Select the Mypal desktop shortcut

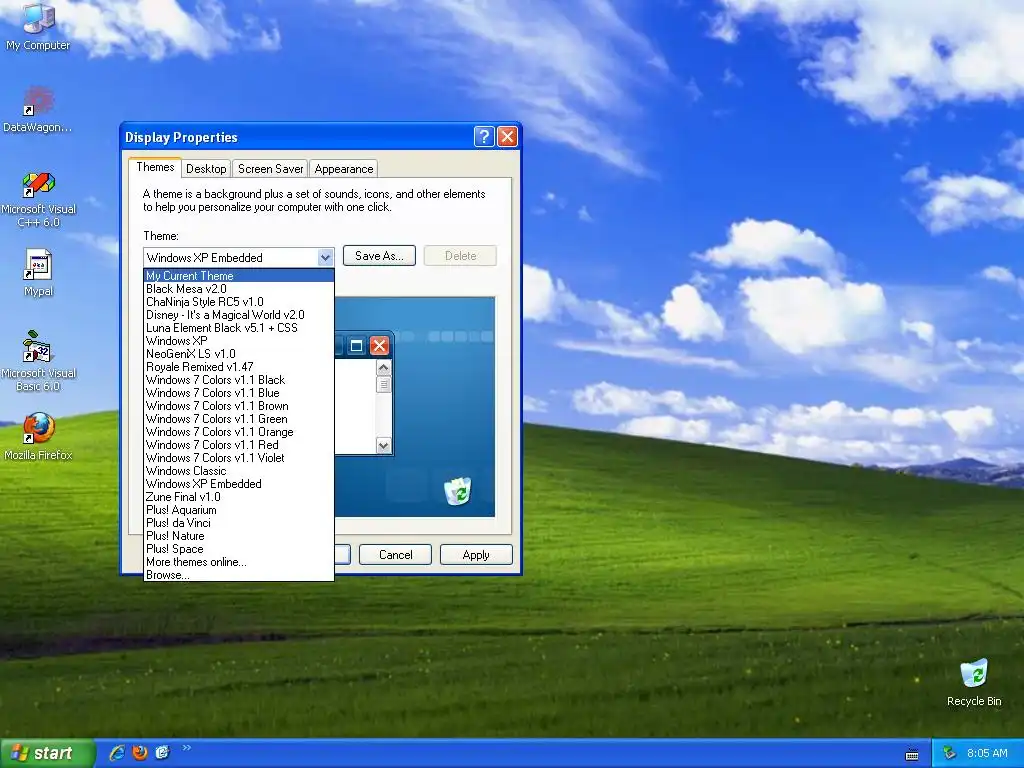click(x=38, y=273)
